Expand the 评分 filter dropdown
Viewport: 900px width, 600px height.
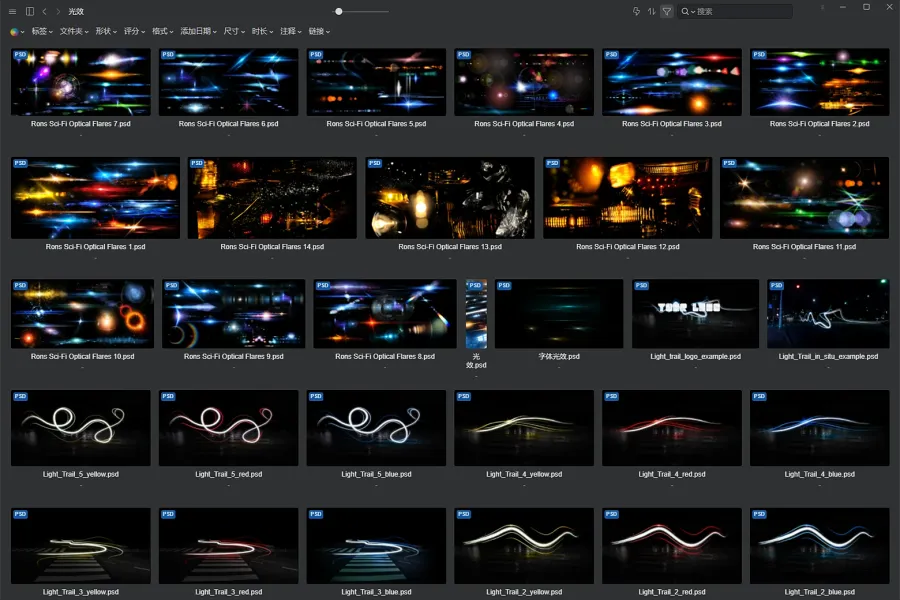pos(134,32)
